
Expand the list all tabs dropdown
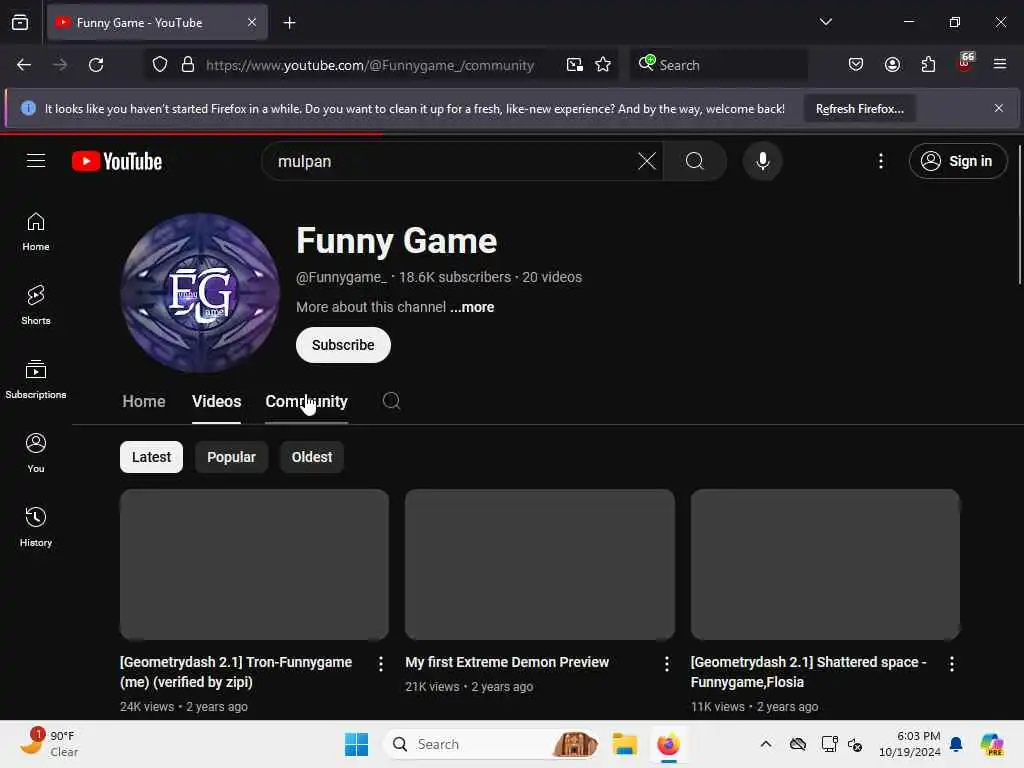point(825,22)
